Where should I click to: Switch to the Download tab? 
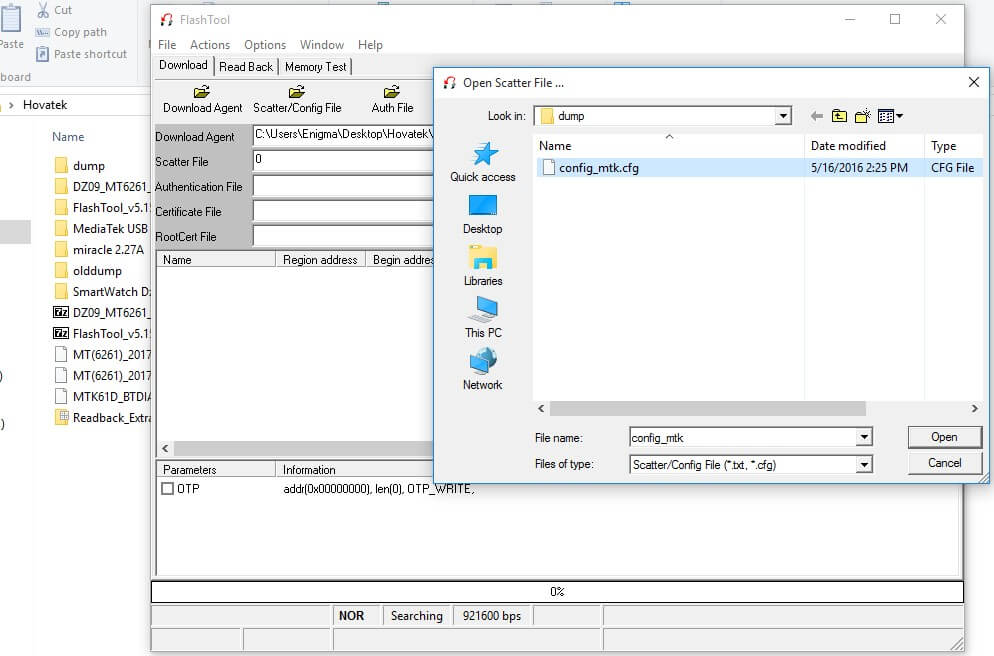tap(183, 65)
